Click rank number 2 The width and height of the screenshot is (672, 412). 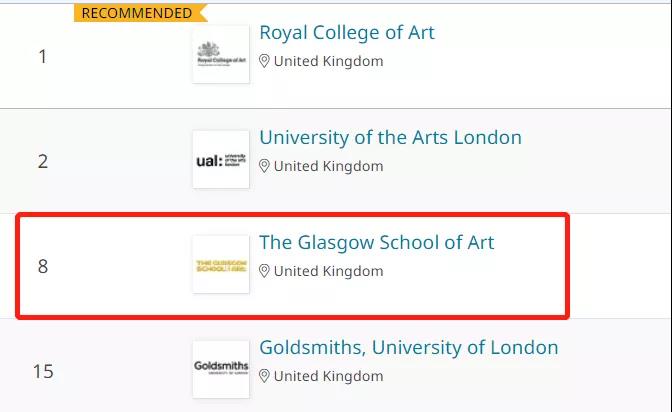[42, 161]
